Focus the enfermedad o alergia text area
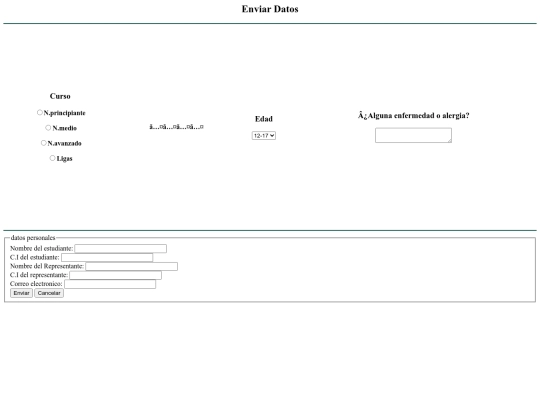The width and height of the screenshot is (540, 405). 413,135
